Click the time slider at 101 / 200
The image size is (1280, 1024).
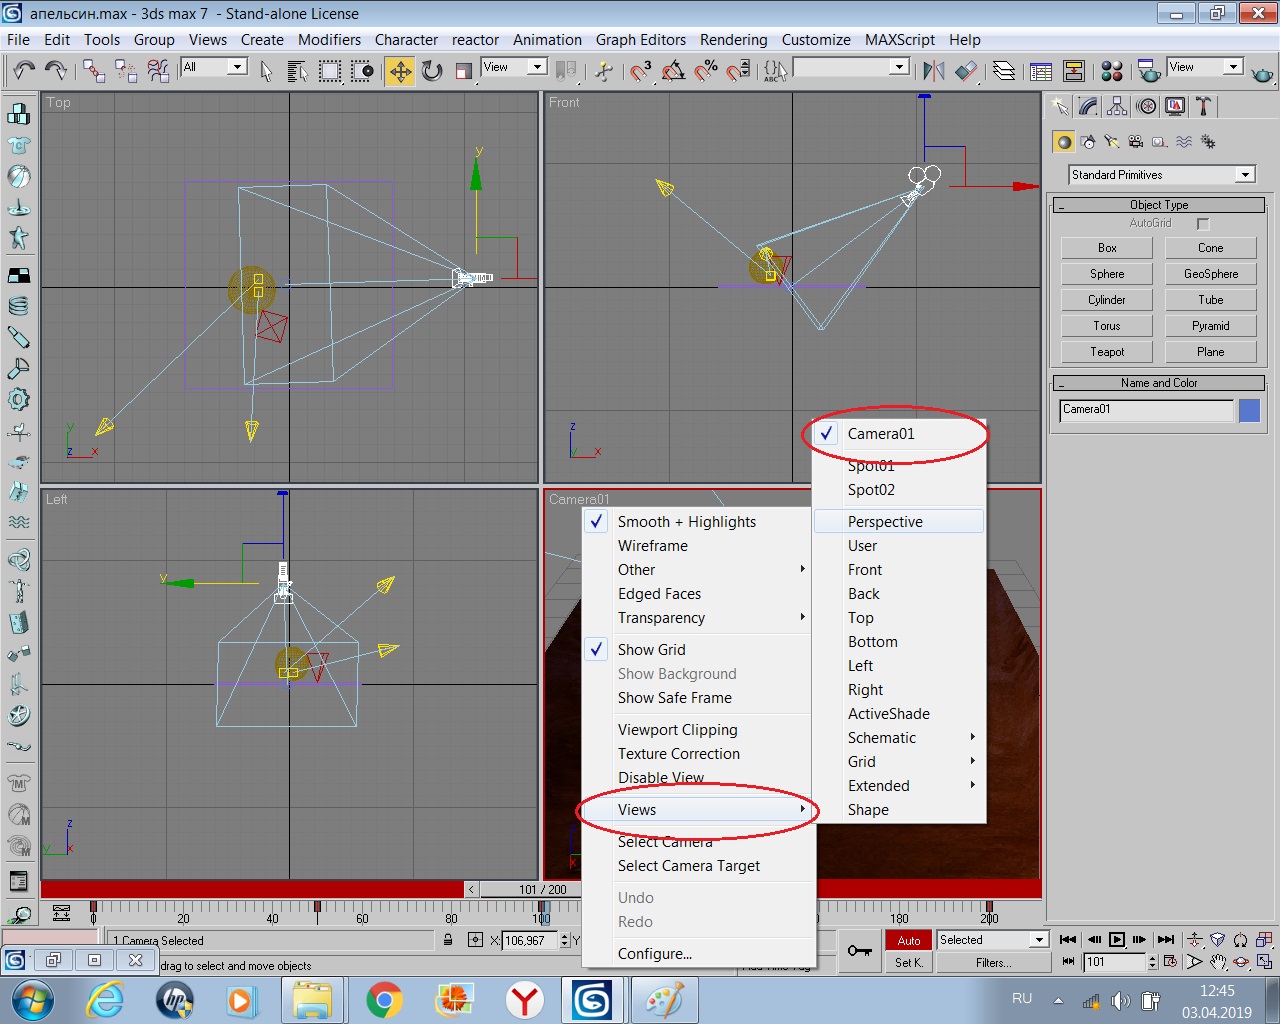[543, 889]
